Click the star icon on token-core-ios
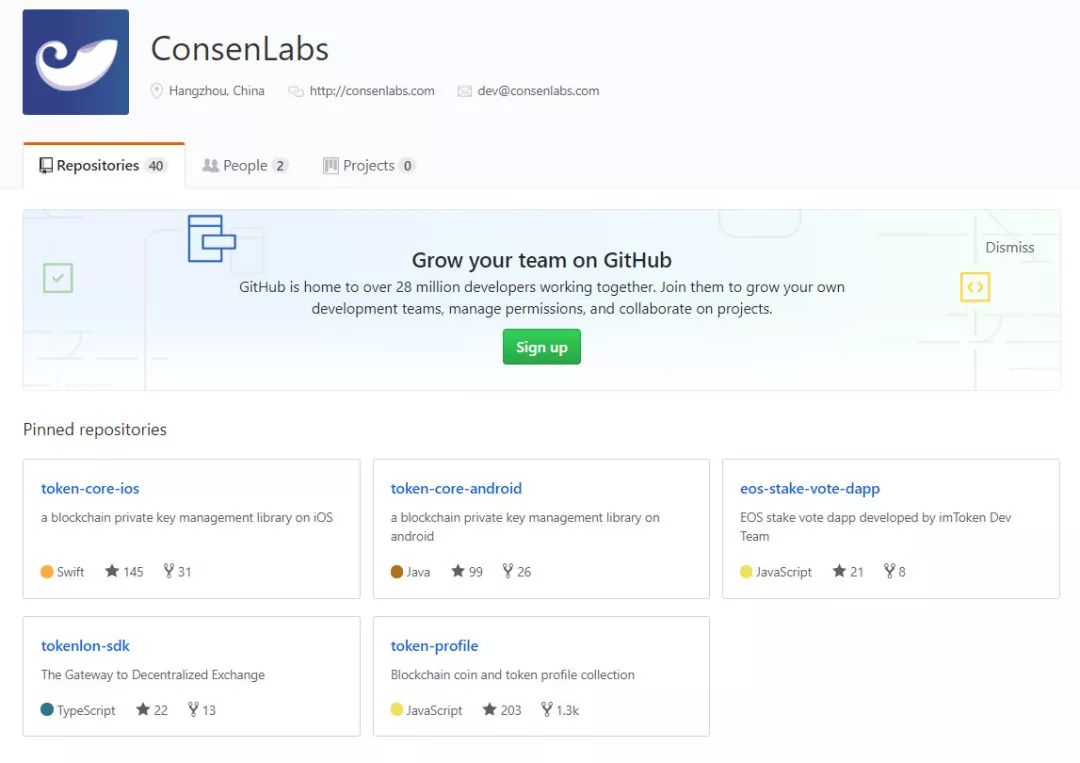Screen dimensions: 1080x763 coord(112,572)
